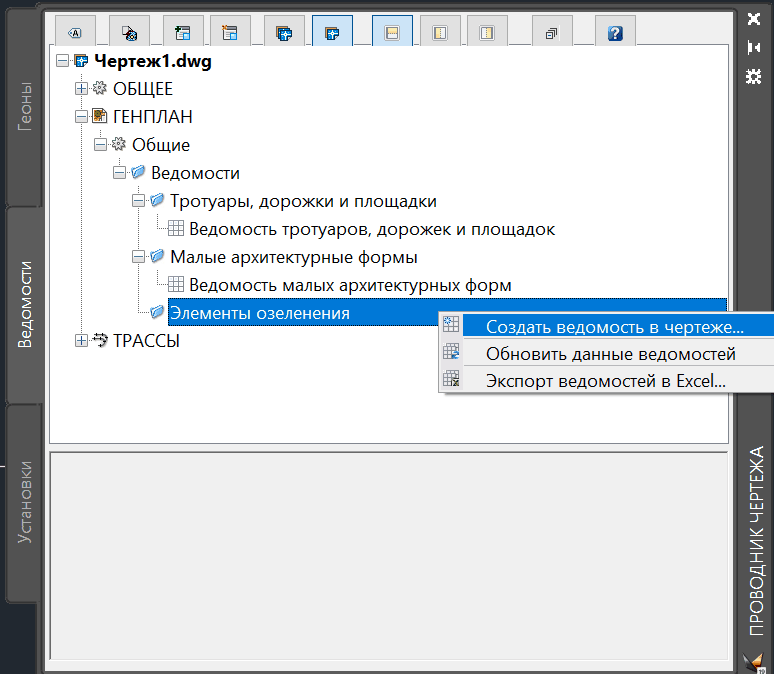The height and width of the screenshot is (674, 774).
Task: Toggle the highlighted current drawing toolbar button
Action: [332, 33]
